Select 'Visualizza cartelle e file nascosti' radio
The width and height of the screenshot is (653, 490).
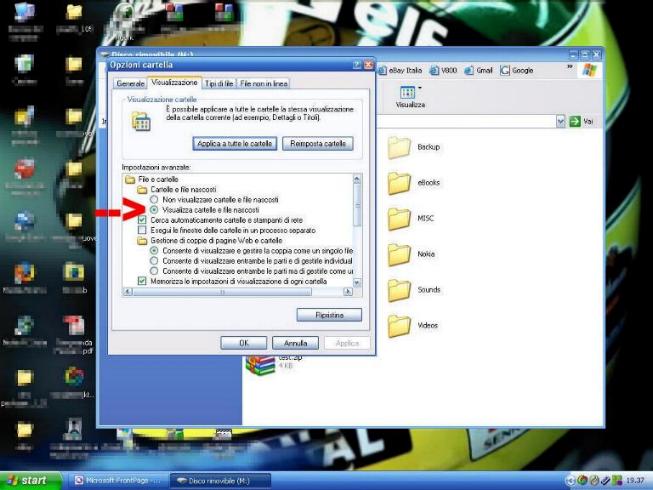pos(154,210)
